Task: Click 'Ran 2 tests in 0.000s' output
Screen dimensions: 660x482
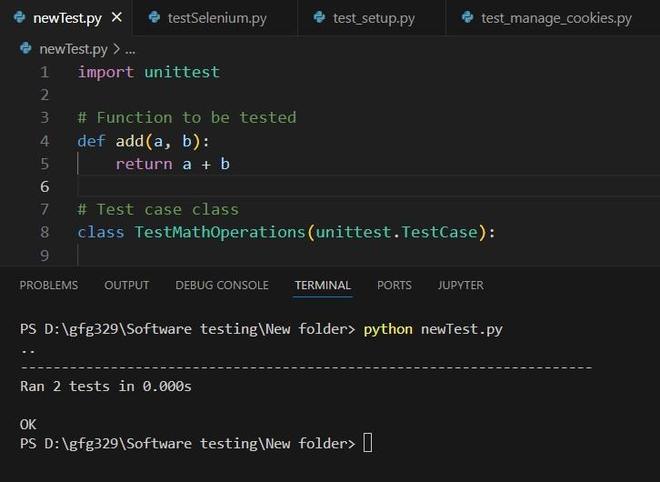Action: [x=106, y=386]
